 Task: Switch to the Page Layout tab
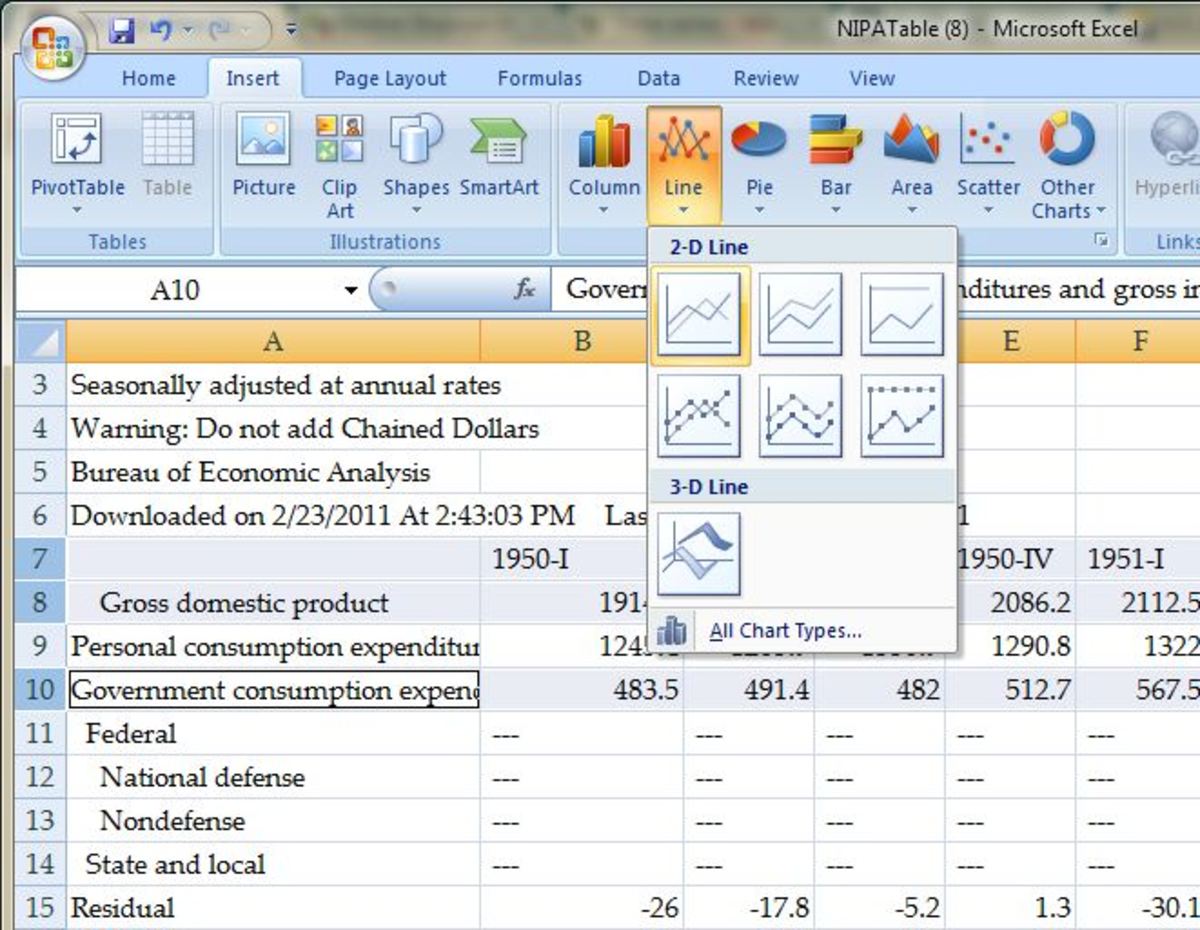(x=388, y=78)
